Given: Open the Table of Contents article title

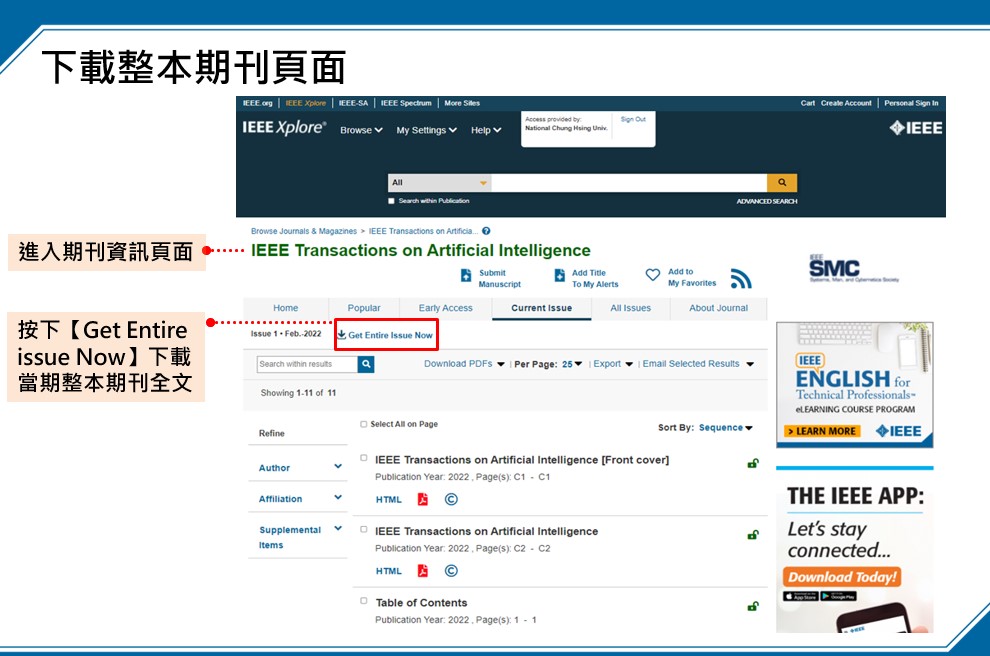Looking at the screenshot, I should tap(421, 602).
